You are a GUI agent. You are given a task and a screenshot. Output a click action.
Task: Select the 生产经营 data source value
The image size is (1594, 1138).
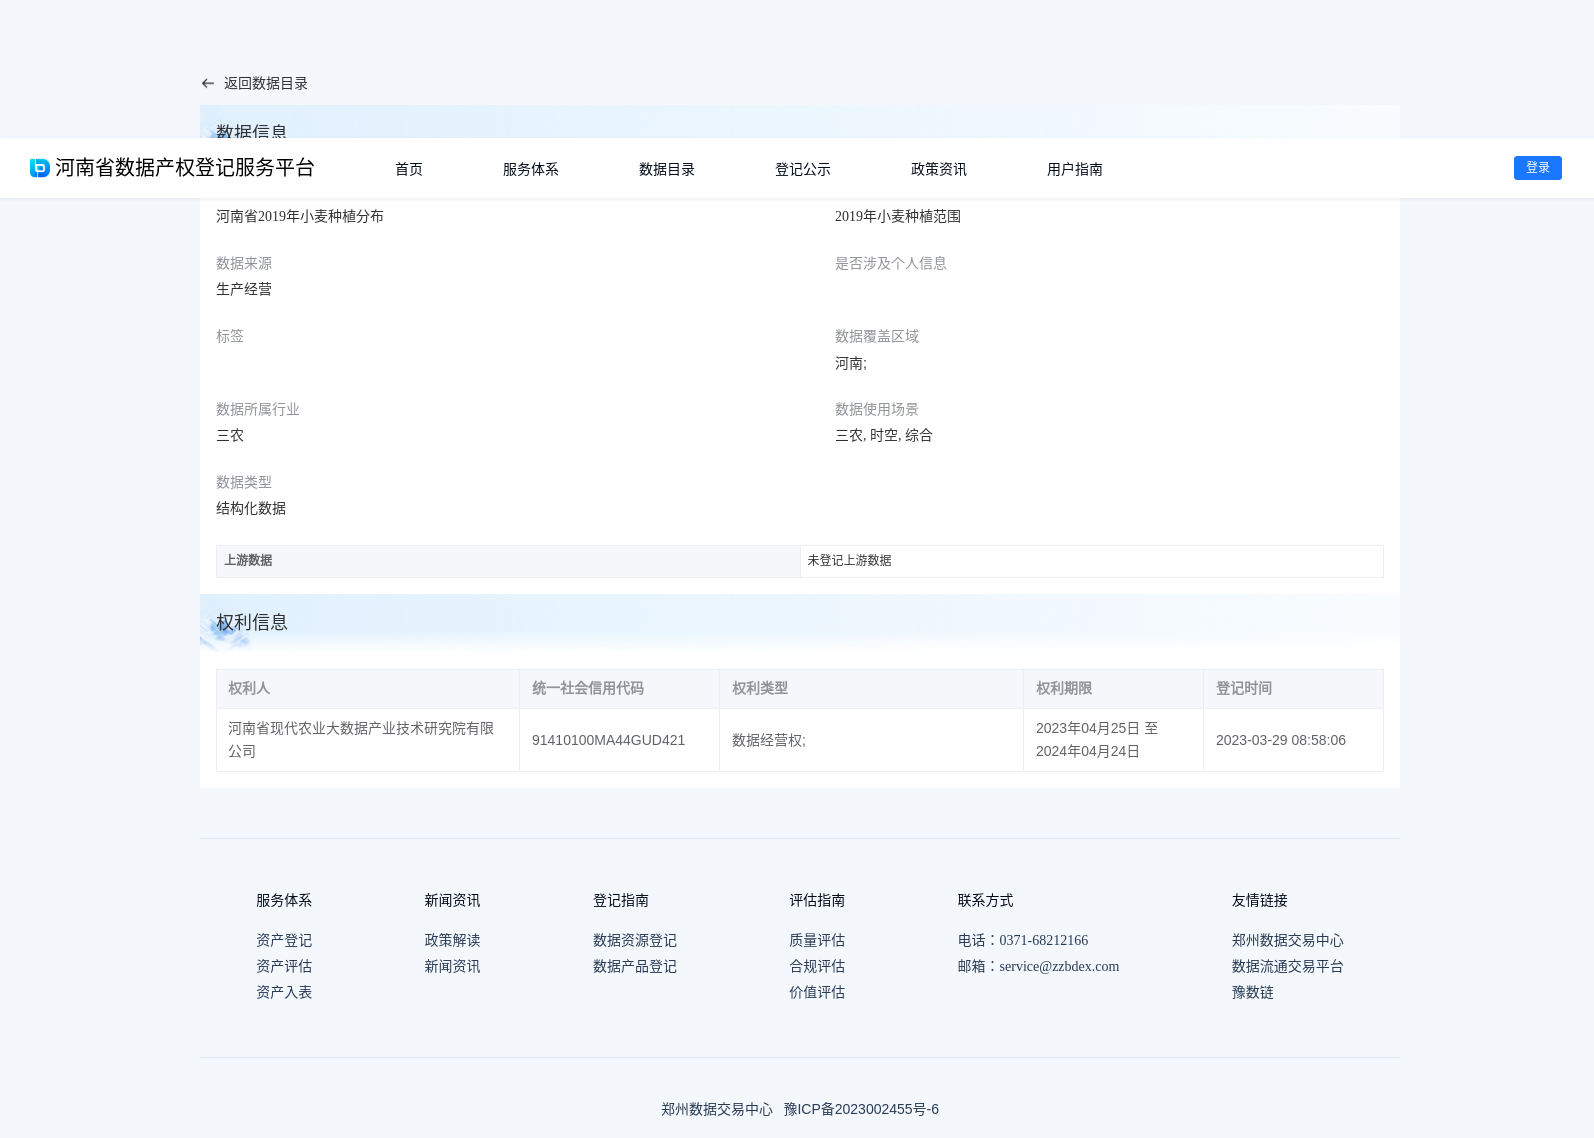coord(244,289)
